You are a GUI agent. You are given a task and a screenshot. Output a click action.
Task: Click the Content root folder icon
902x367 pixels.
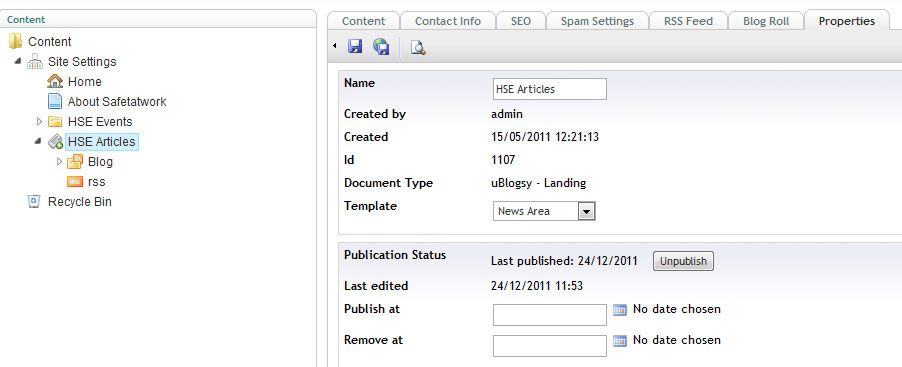point(16,41)
